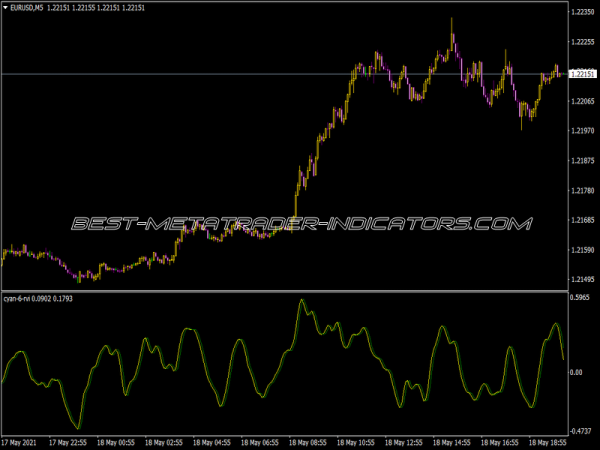
Task: Click the 18 May 18:55 time label
Action: (x=547, y=442)
